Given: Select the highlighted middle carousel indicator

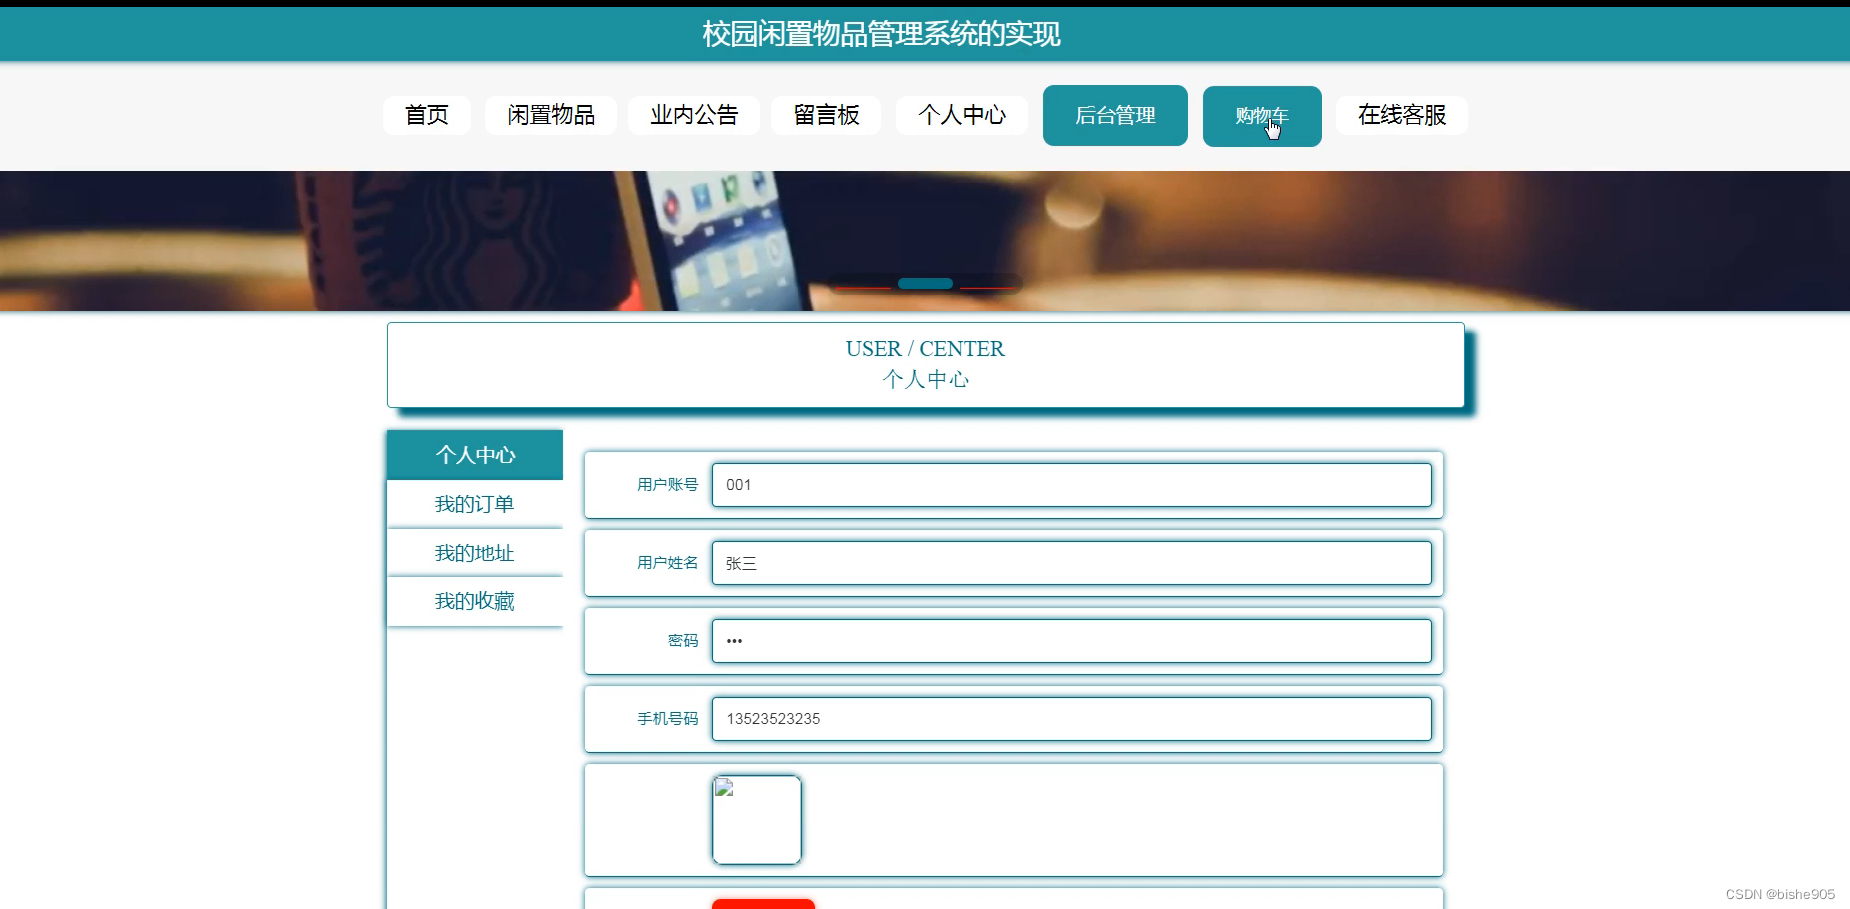Looking at the screenshot, I should click(925, 283).
